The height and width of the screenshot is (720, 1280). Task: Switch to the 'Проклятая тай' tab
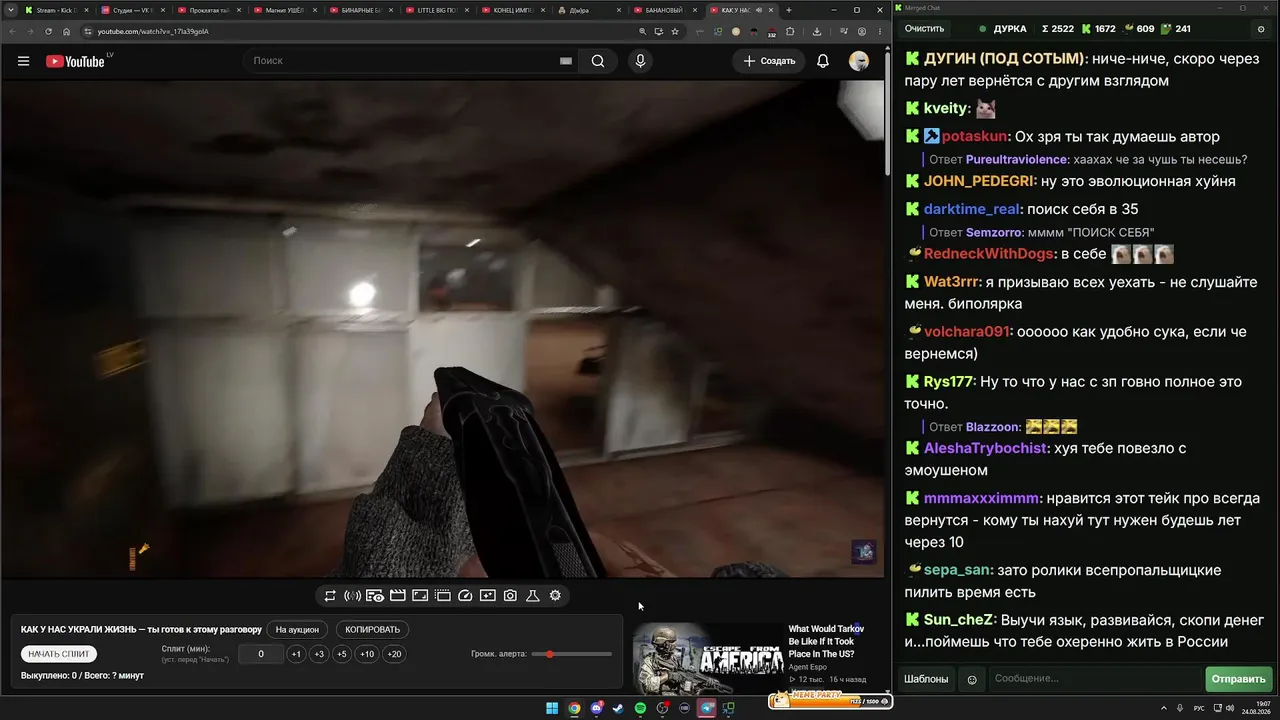click(209, 10)
